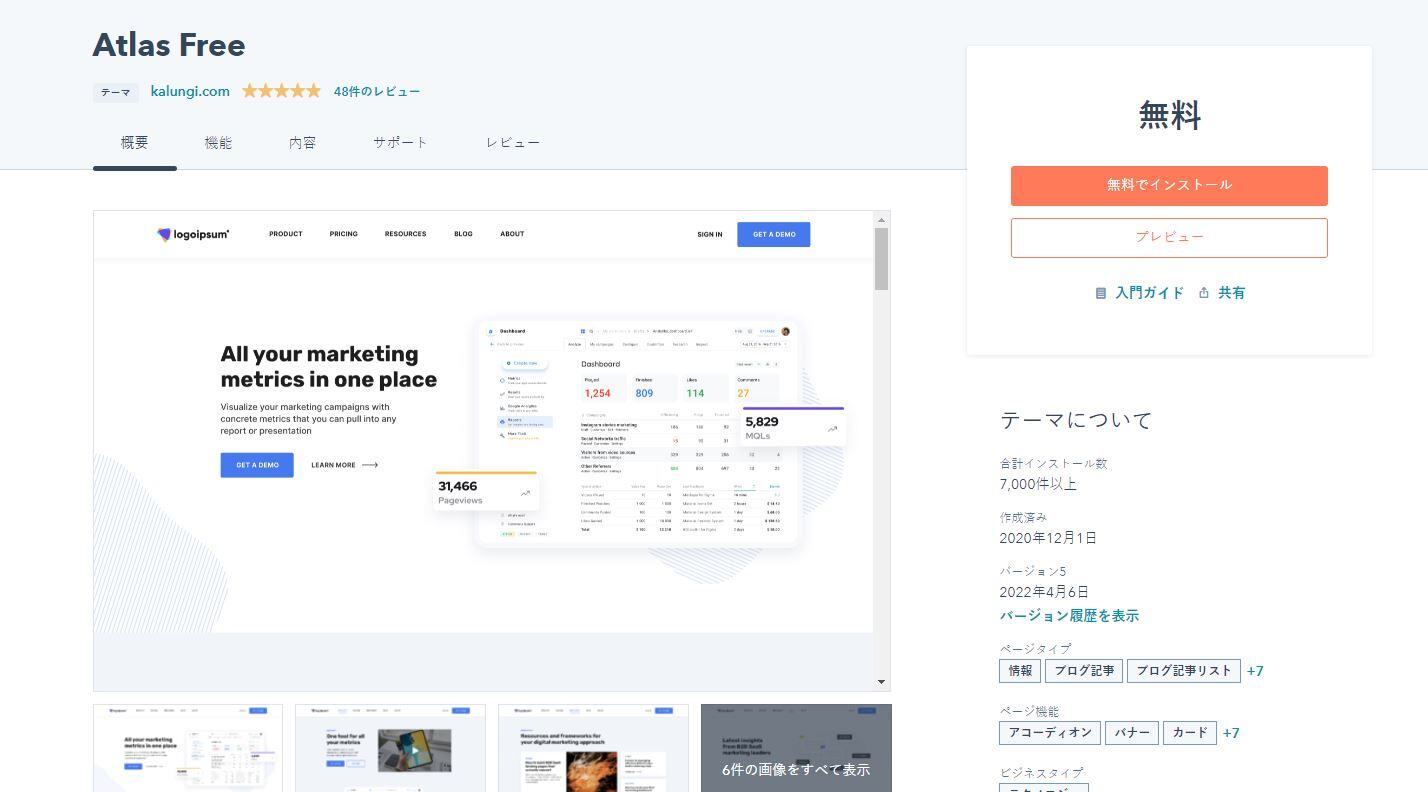Open the 内容 tab
This screenshot has height=792, width=1428.
click(302, 143)
